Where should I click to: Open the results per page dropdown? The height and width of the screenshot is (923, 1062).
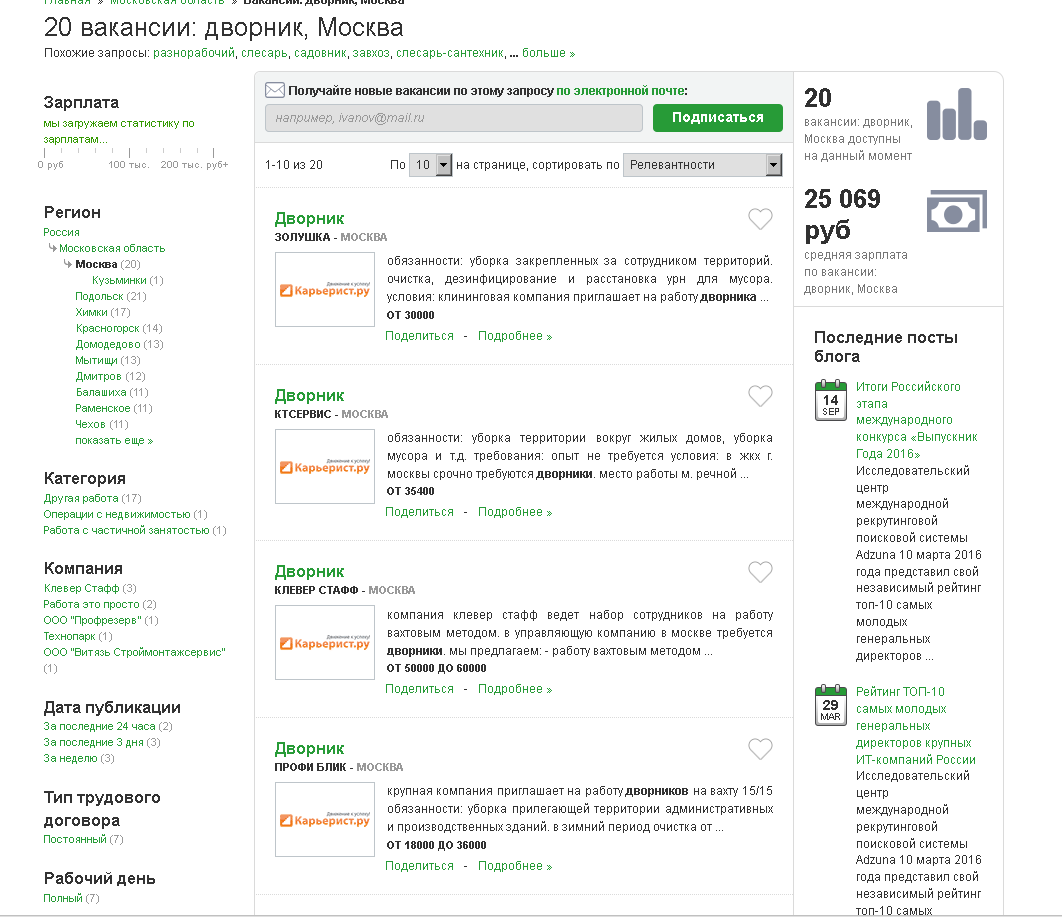[431, 165]
